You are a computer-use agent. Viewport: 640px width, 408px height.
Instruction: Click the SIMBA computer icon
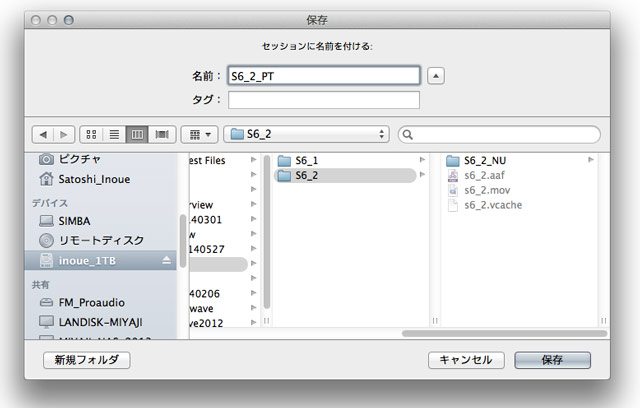46,221
